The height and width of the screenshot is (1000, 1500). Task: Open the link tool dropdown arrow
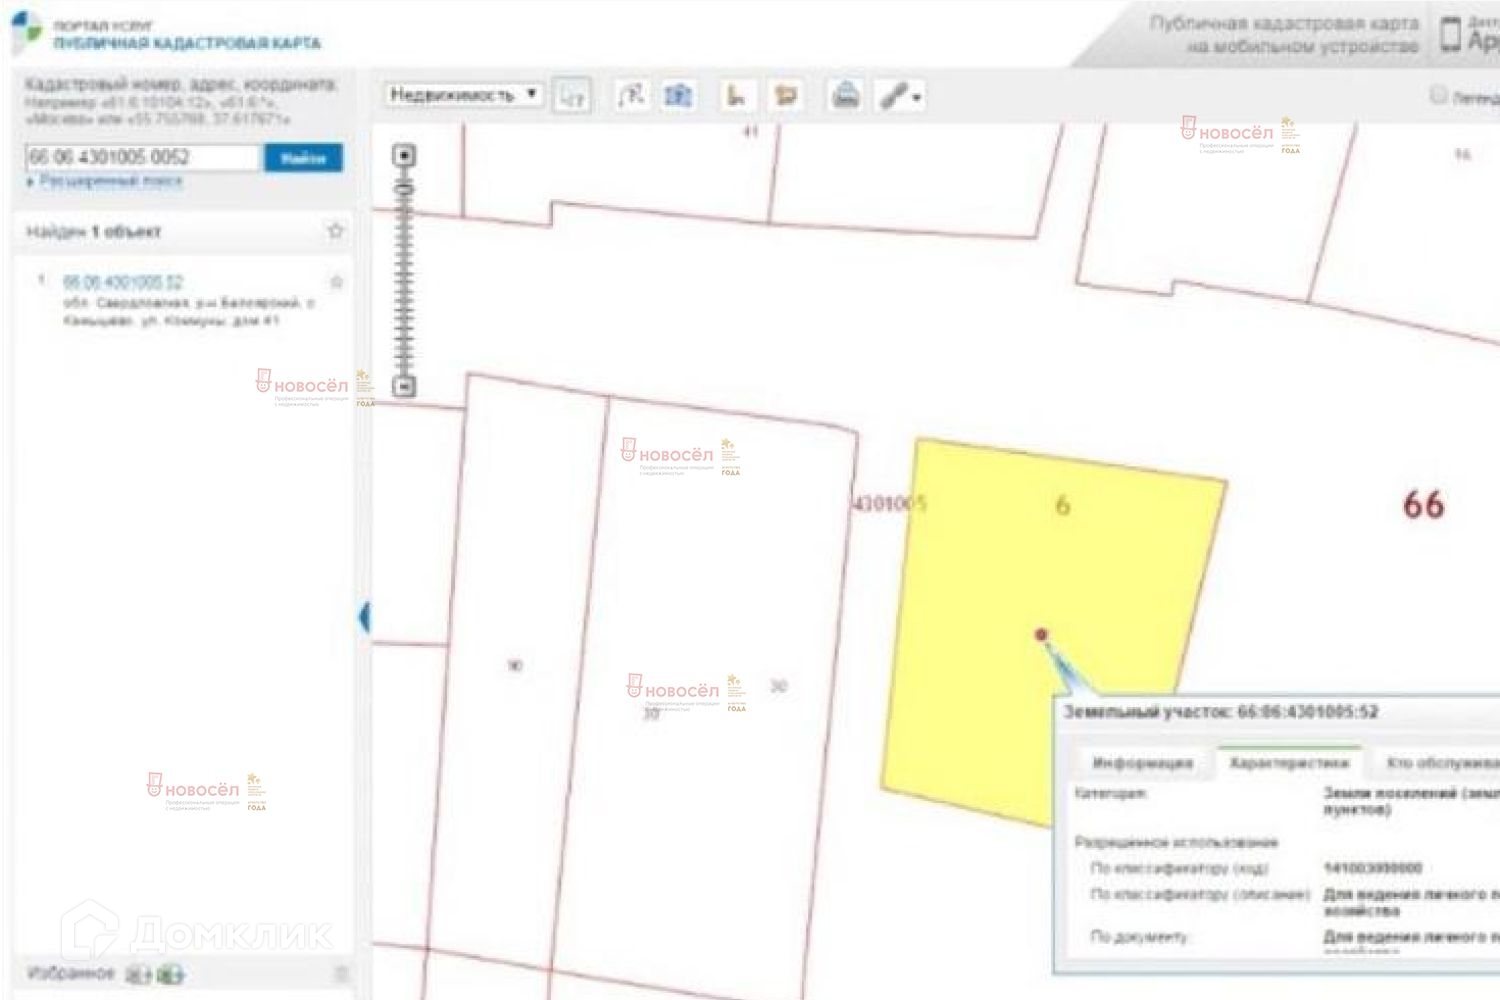tap(916, 98)
